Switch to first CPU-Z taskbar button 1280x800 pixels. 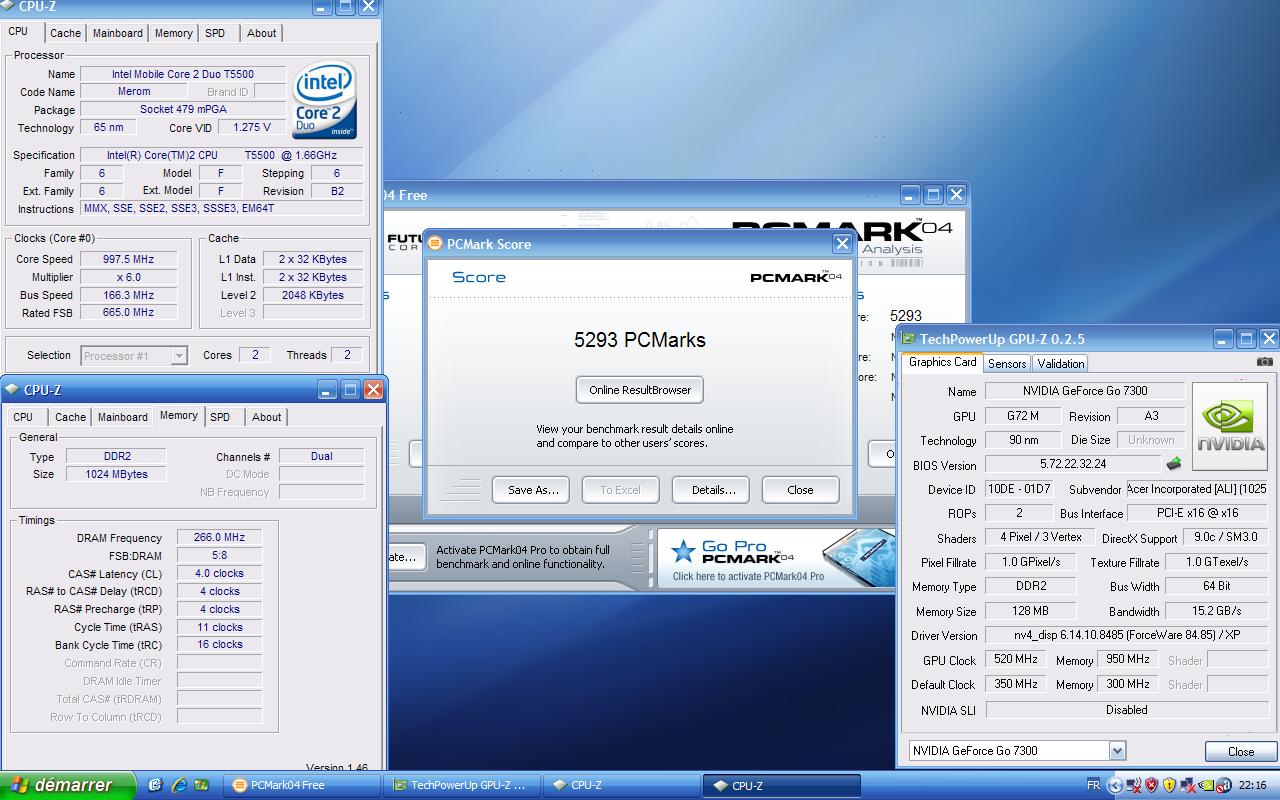click(623, 785)
